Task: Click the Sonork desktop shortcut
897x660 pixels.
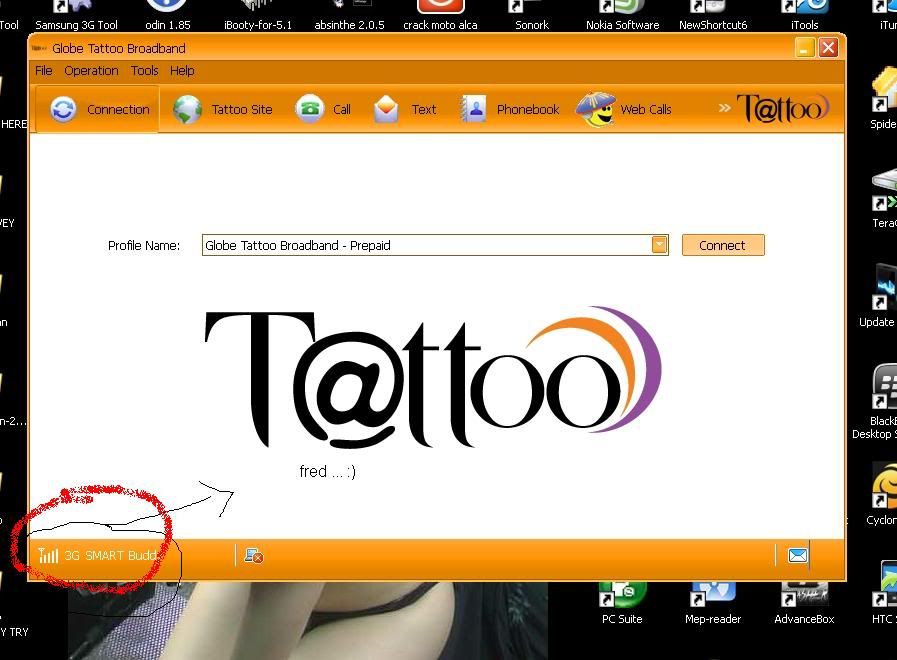Action: click(x=531, y=16)
